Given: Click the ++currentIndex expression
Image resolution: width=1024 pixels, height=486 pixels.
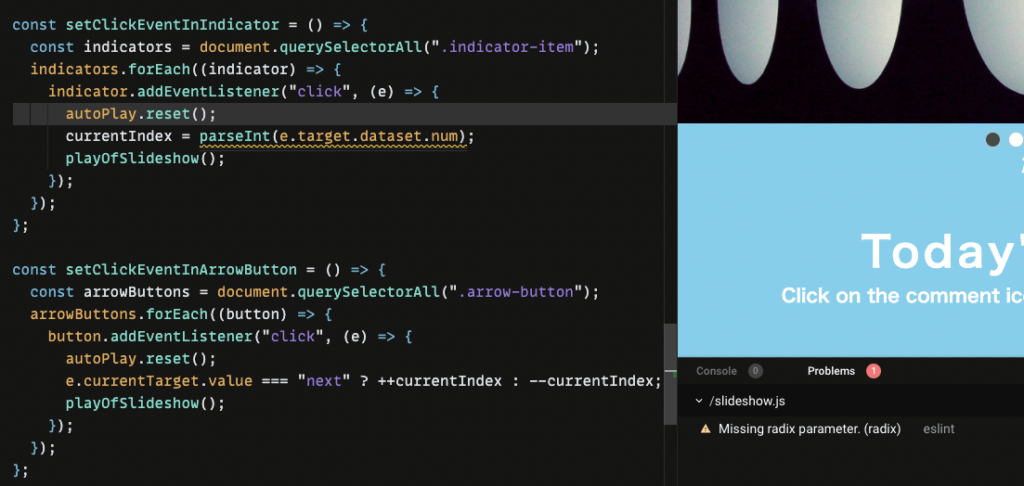Looking at the screenshot, I should 440,381.
